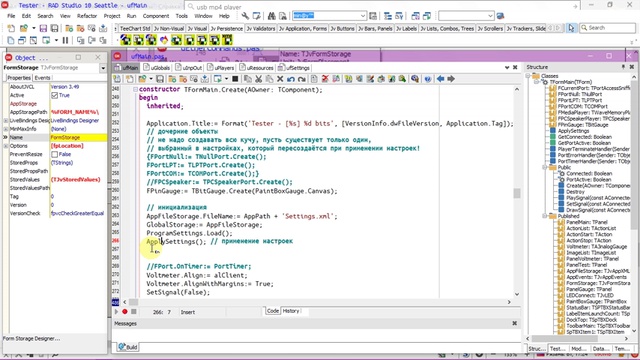This screenshot has width=640, height=360.
Task: Click the Code view tab below editor
Action: pyautogui.click(x=273, y=311)
